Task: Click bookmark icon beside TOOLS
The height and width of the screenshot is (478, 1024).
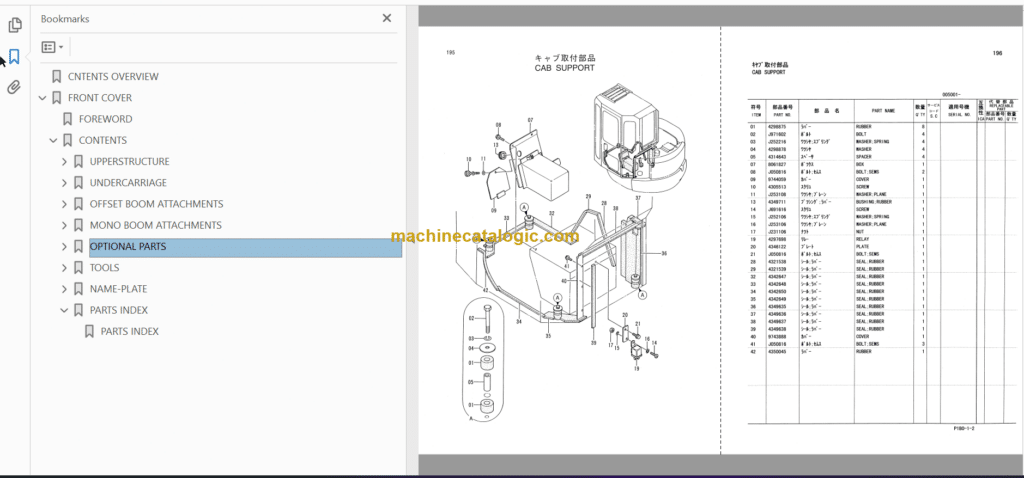Action: [78, 268]
